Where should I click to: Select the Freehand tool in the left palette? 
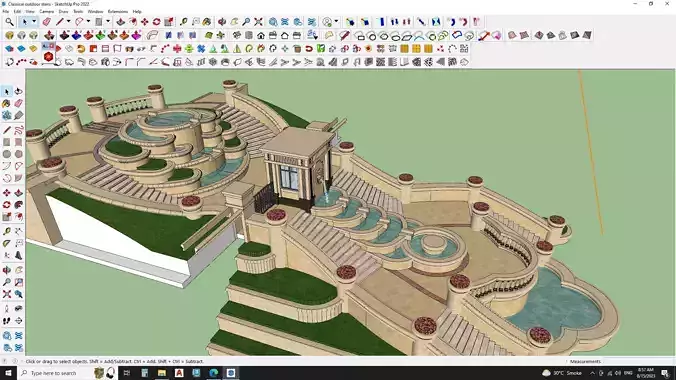click(x=18, y=130)
